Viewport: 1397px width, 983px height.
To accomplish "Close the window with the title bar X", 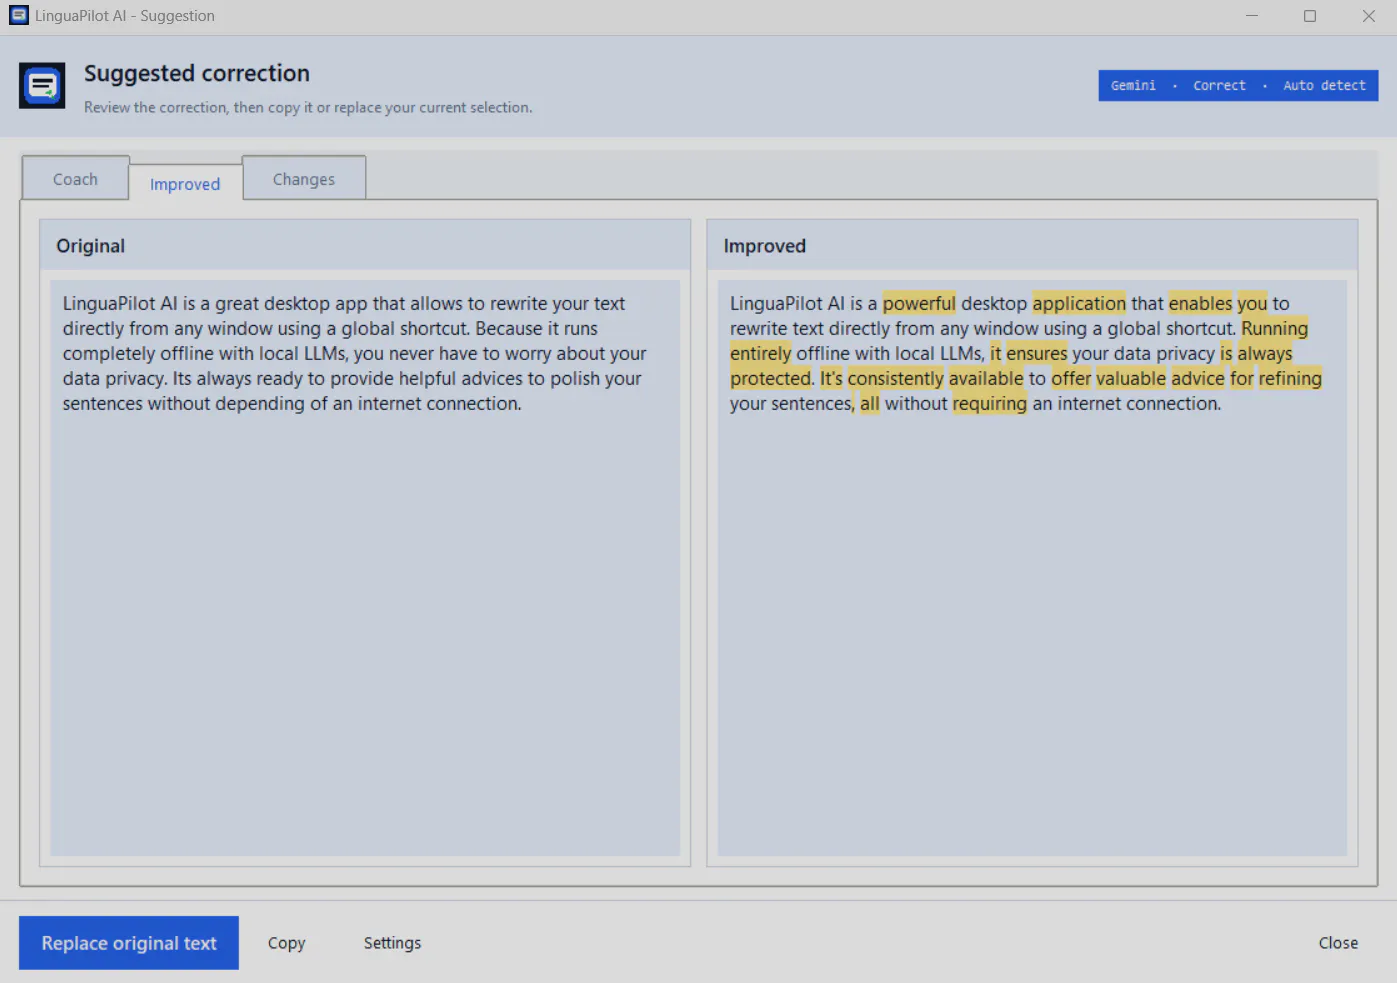I will pos(1369,16).
